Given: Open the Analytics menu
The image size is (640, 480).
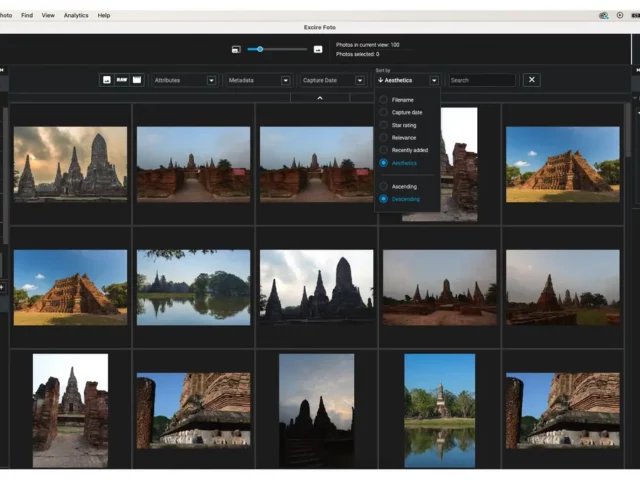Looking at the screenshot, I should pyautogui.click(x=76, y=16).
